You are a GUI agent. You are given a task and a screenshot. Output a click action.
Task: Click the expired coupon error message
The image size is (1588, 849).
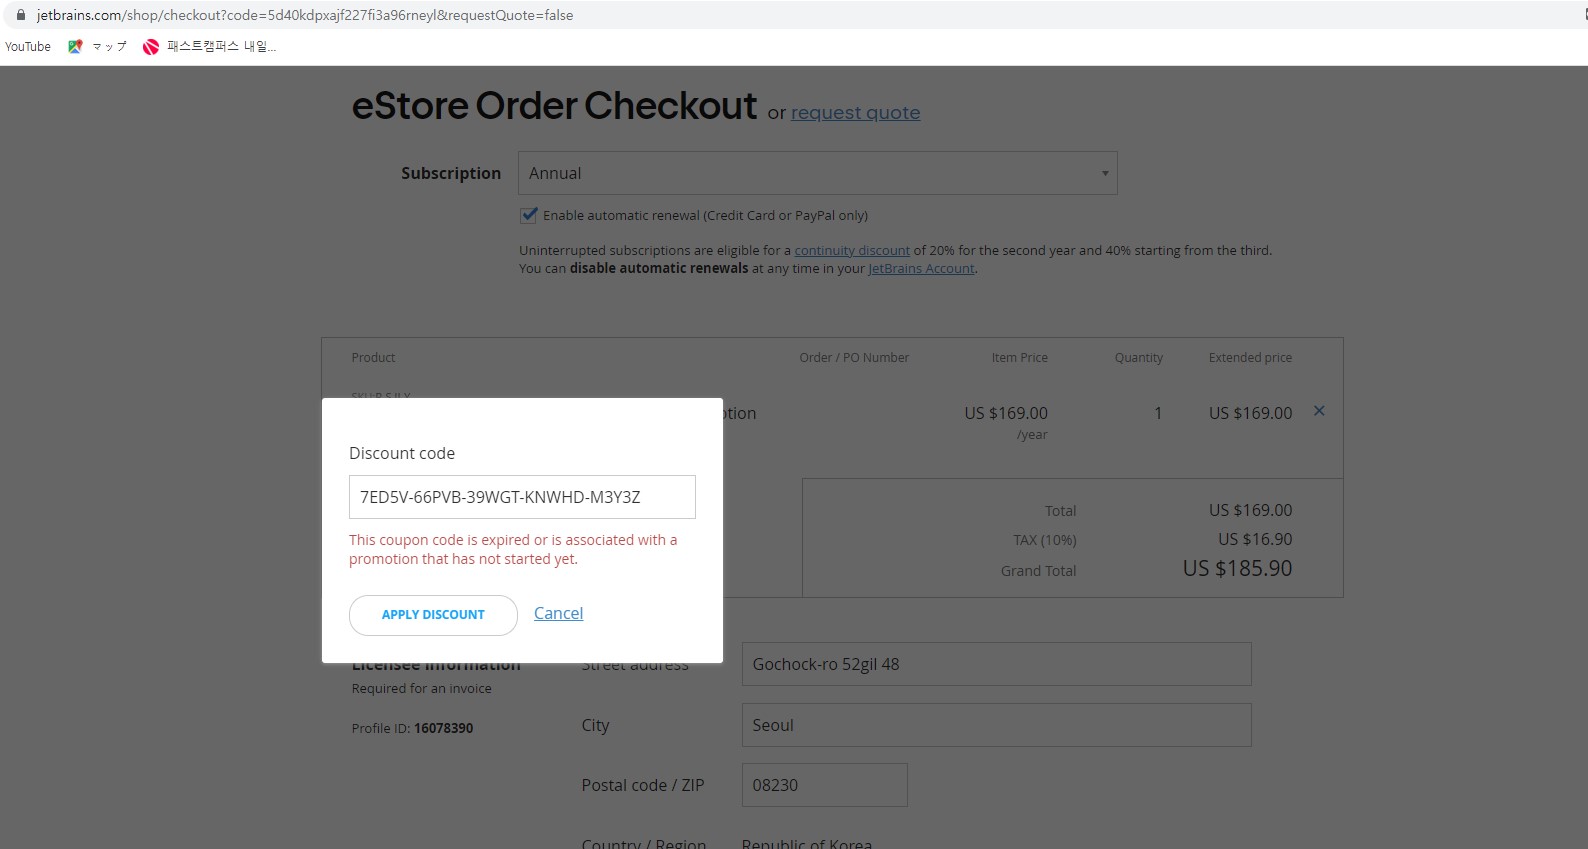pos(513,549)
